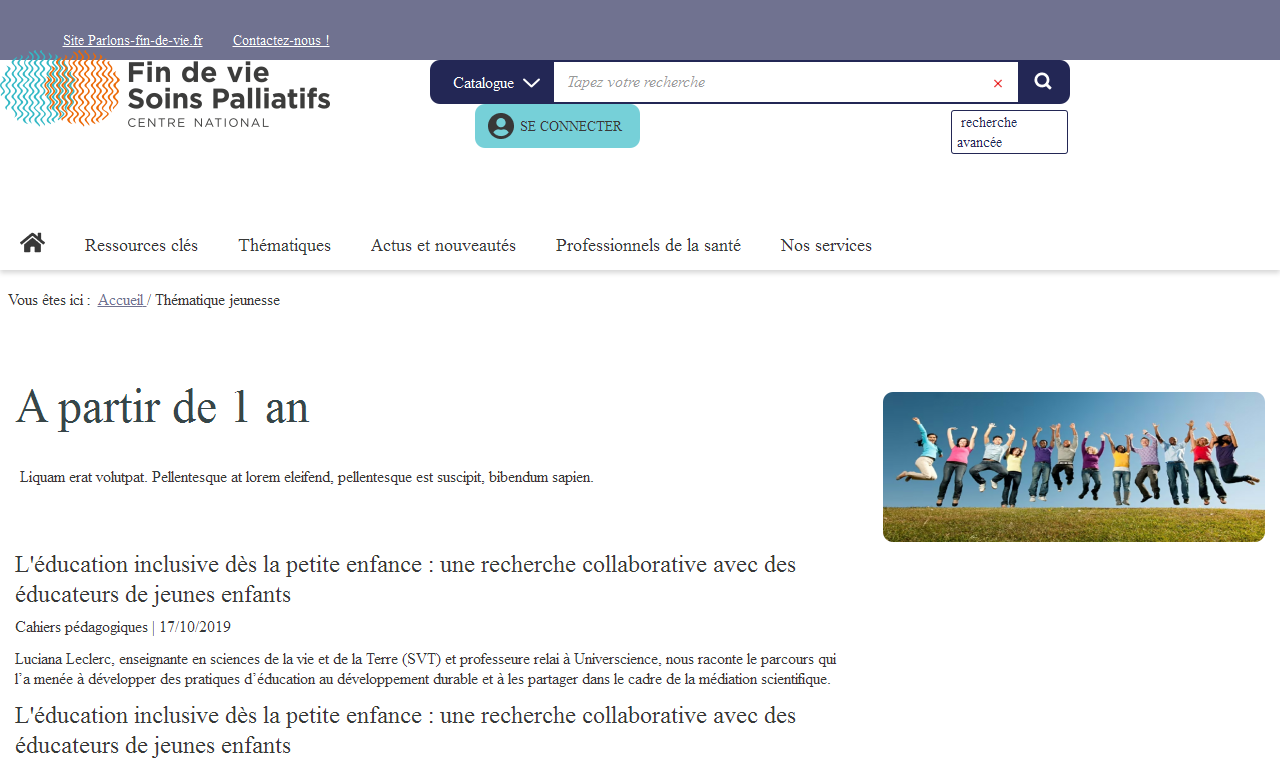Open the Ressources clés menu
Screen dimensions: 1280x768
pyautogui.click(x=141, y=246)
